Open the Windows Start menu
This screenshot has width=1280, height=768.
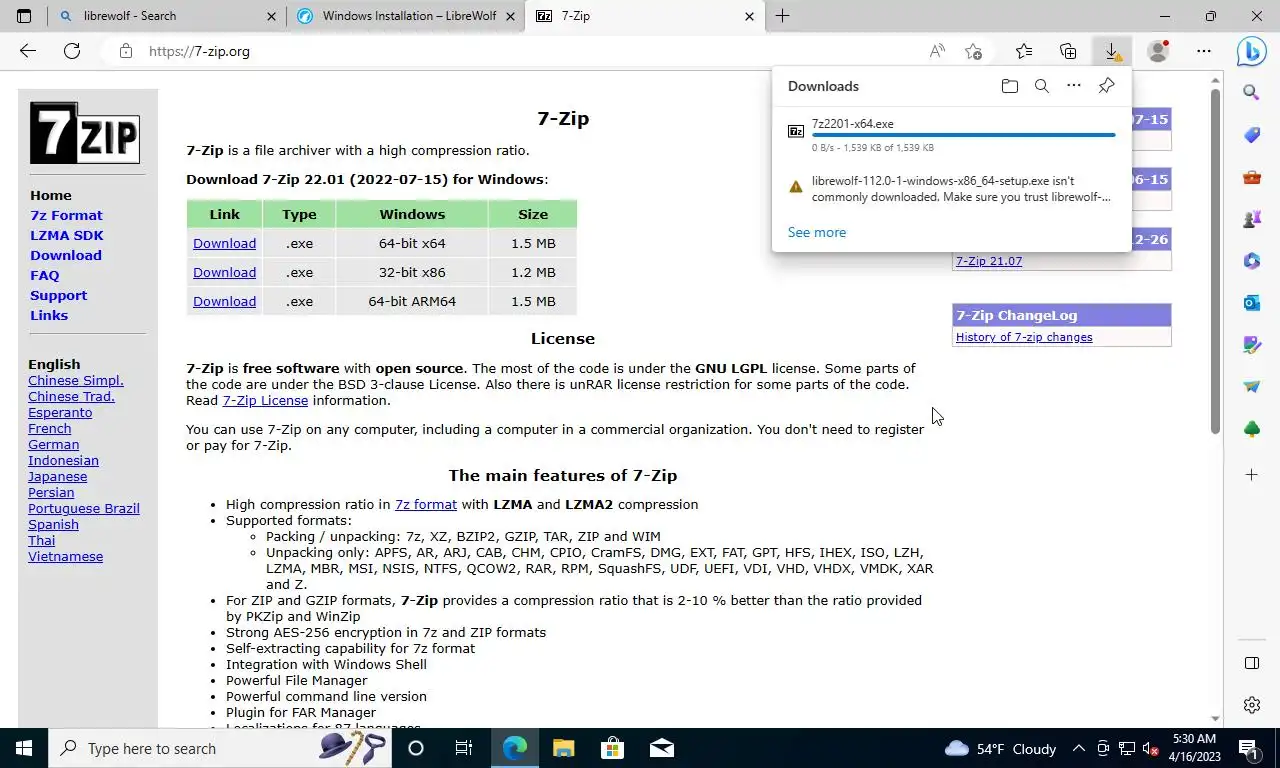click(24, 748)
